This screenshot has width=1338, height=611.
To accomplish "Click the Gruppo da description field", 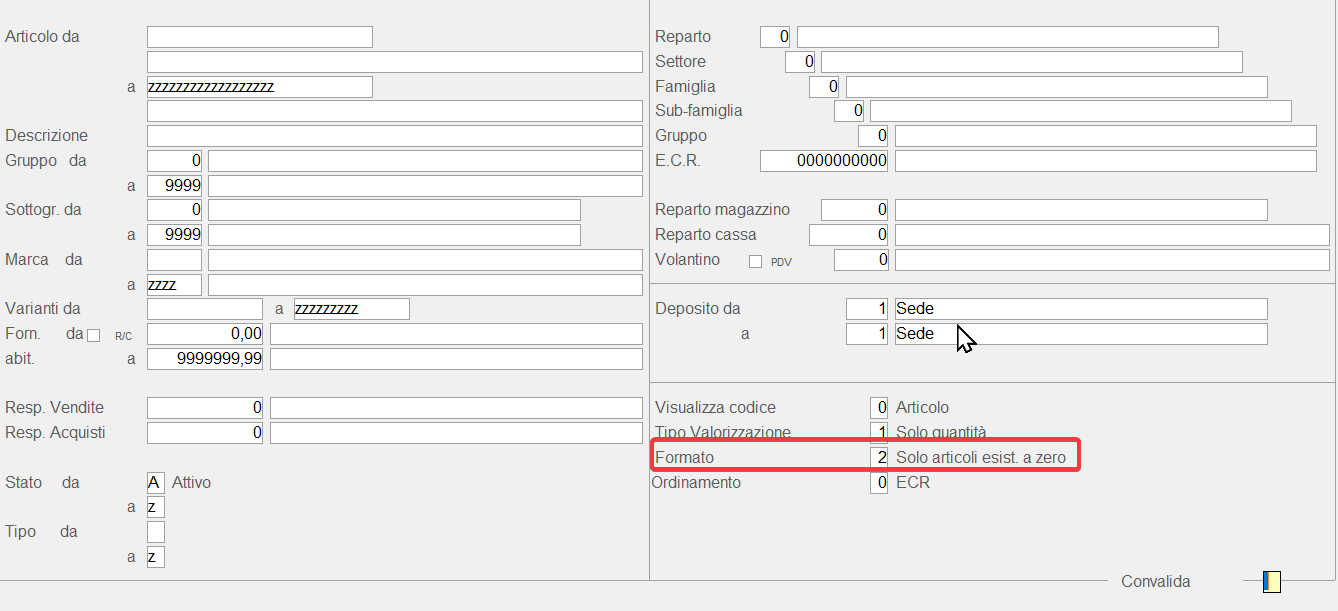I will 425,161.
